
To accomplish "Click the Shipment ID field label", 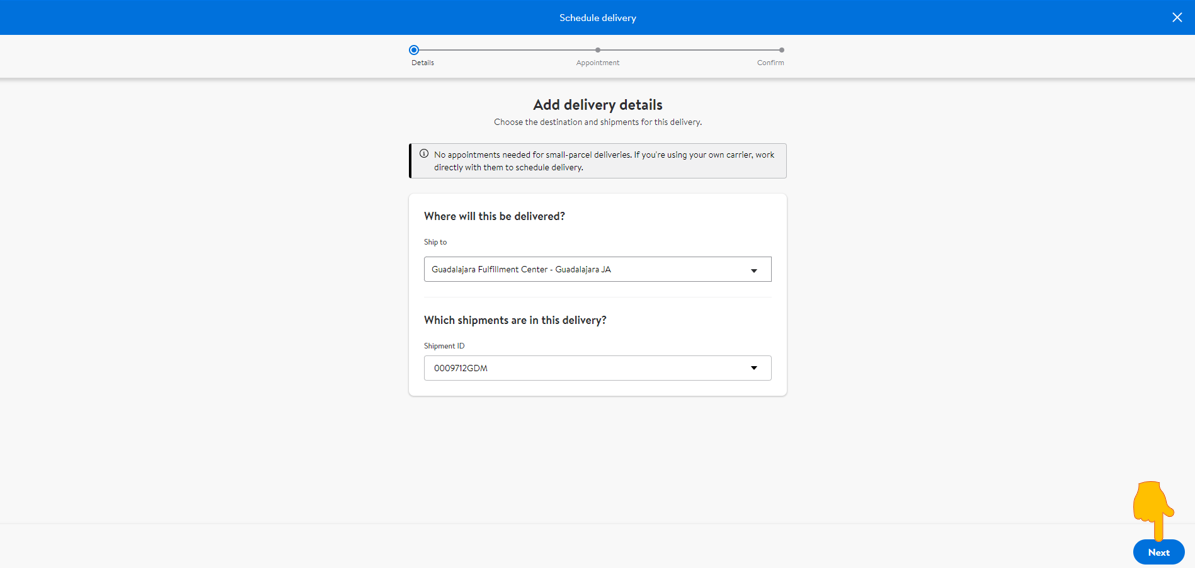I will tap(444, 345).
